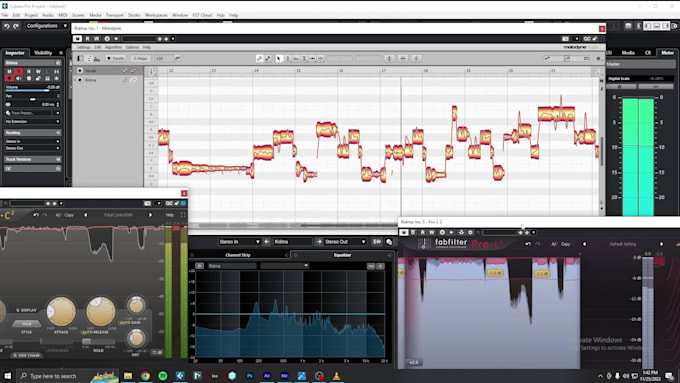Viewport: 680px width, 383px height.
Task: Toggle the Ridma track visibility dot in Melodyne
Action: pos(80,80)
